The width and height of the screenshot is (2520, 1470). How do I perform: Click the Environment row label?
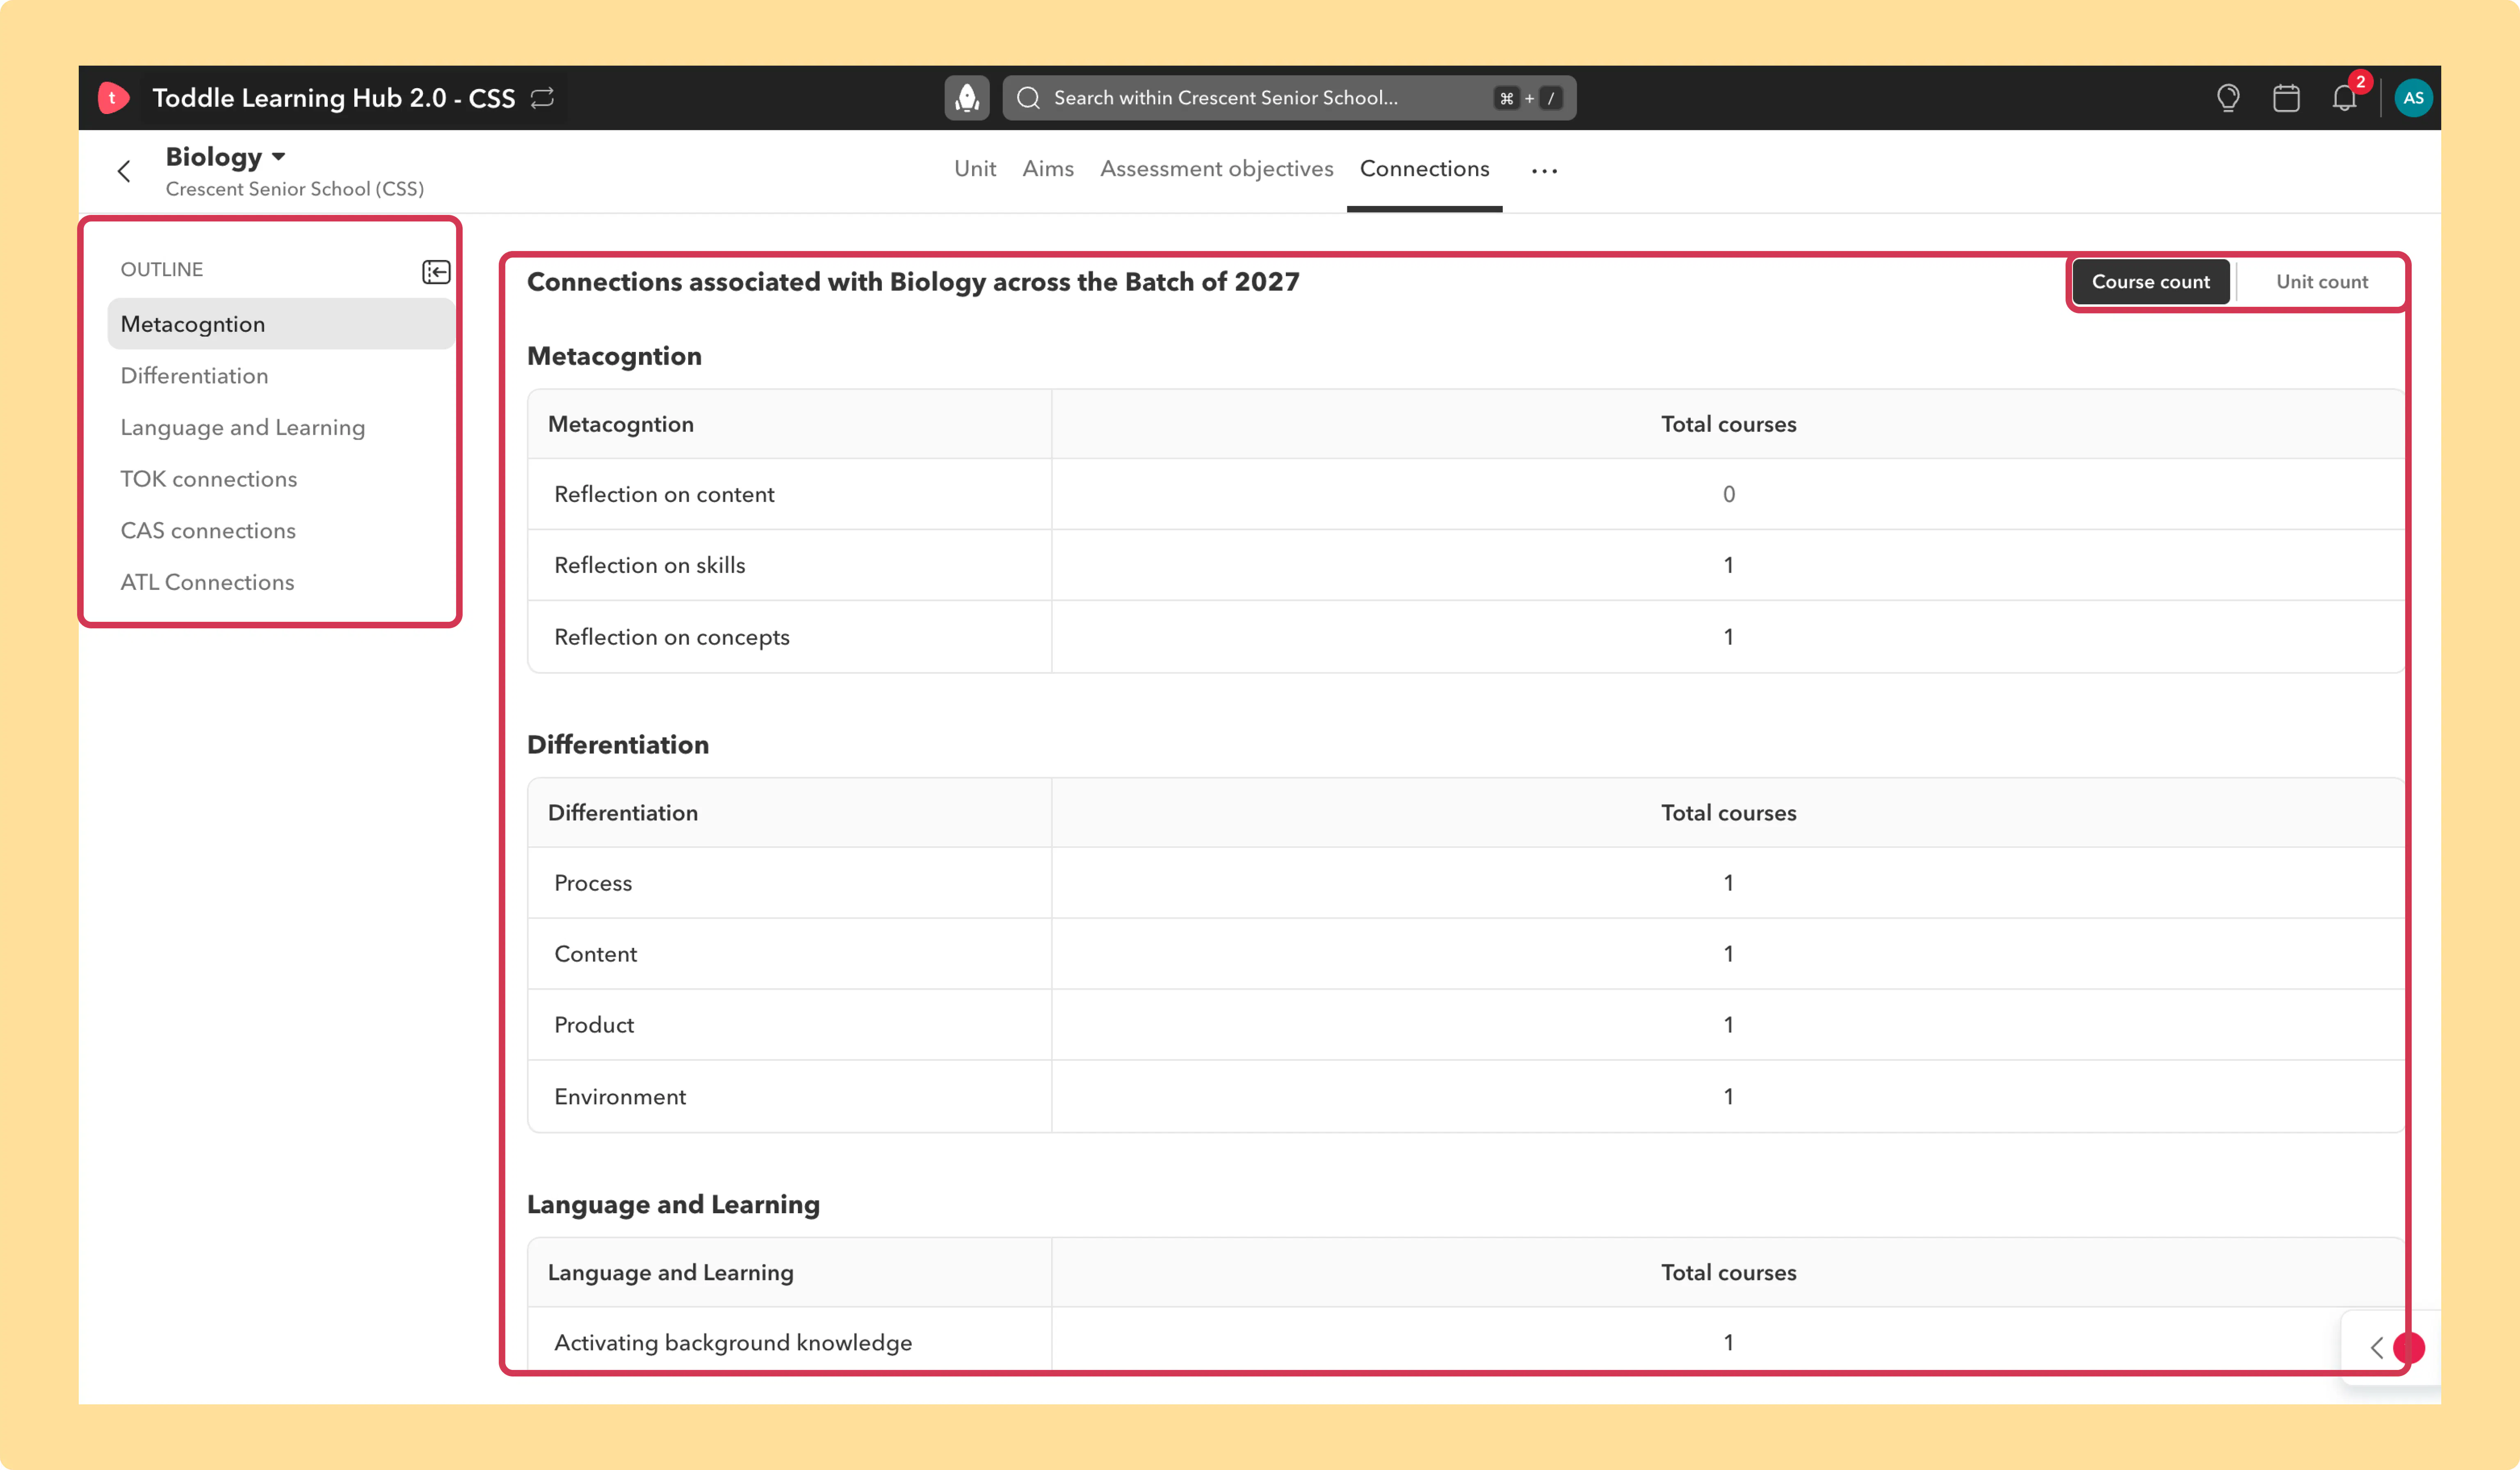tap(620, 1097)
